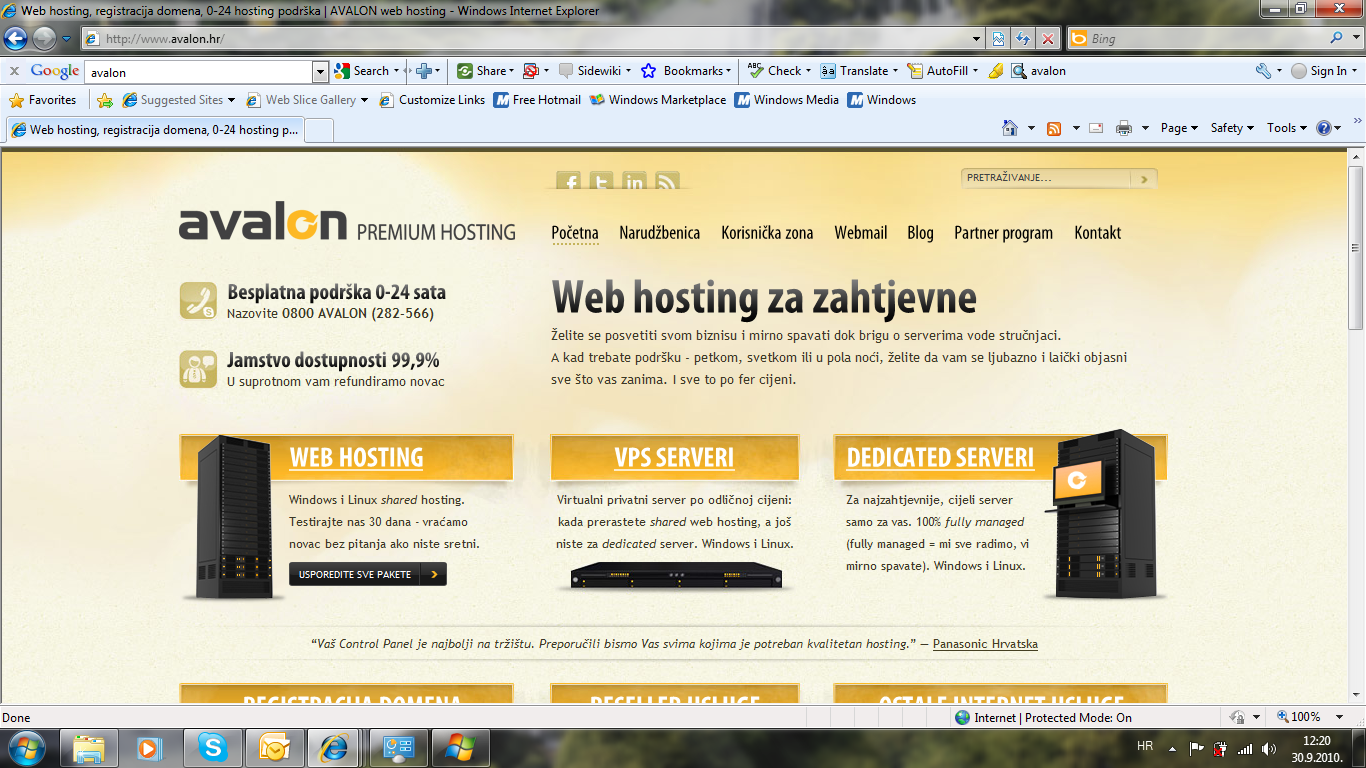
Task: Open the LinkedIn social icon
Action: click(x=634, y=182)
